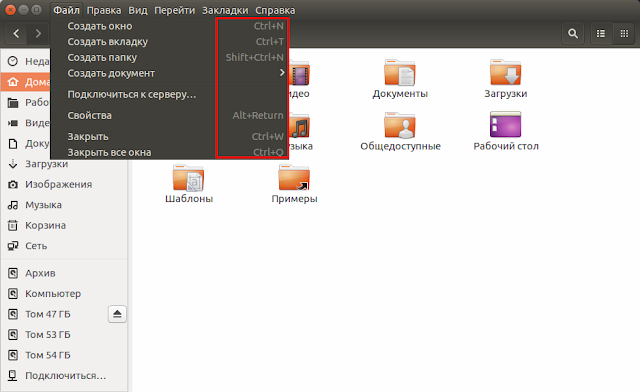Image resolution: width=640 pixels, height=392 pixels.
Task: Select Загрузки in the sidebar
Action: point(64,164)
